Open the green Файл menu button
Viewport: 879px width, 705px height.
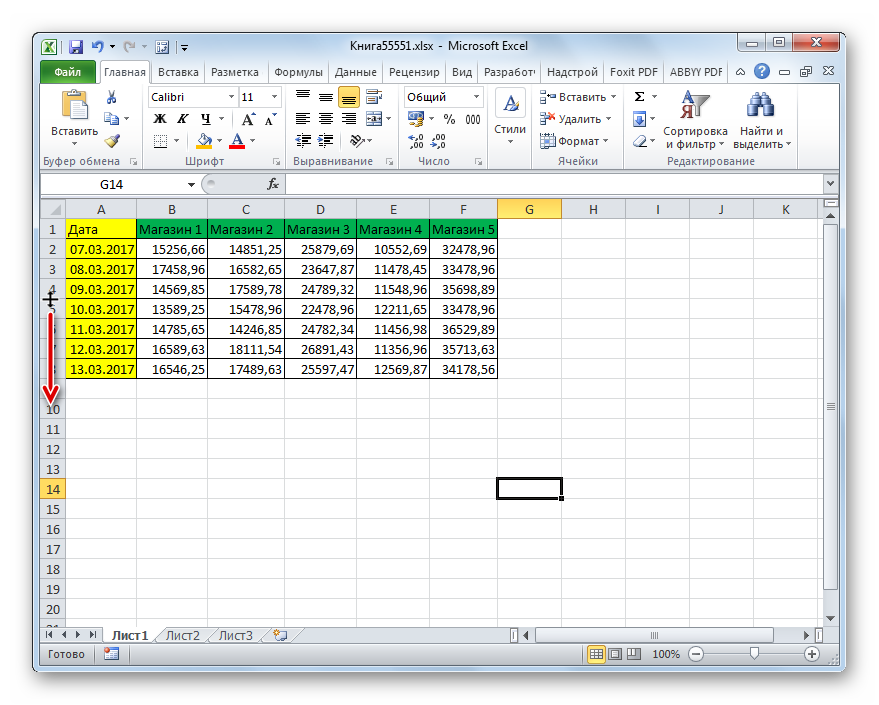(x=68, y=72)
